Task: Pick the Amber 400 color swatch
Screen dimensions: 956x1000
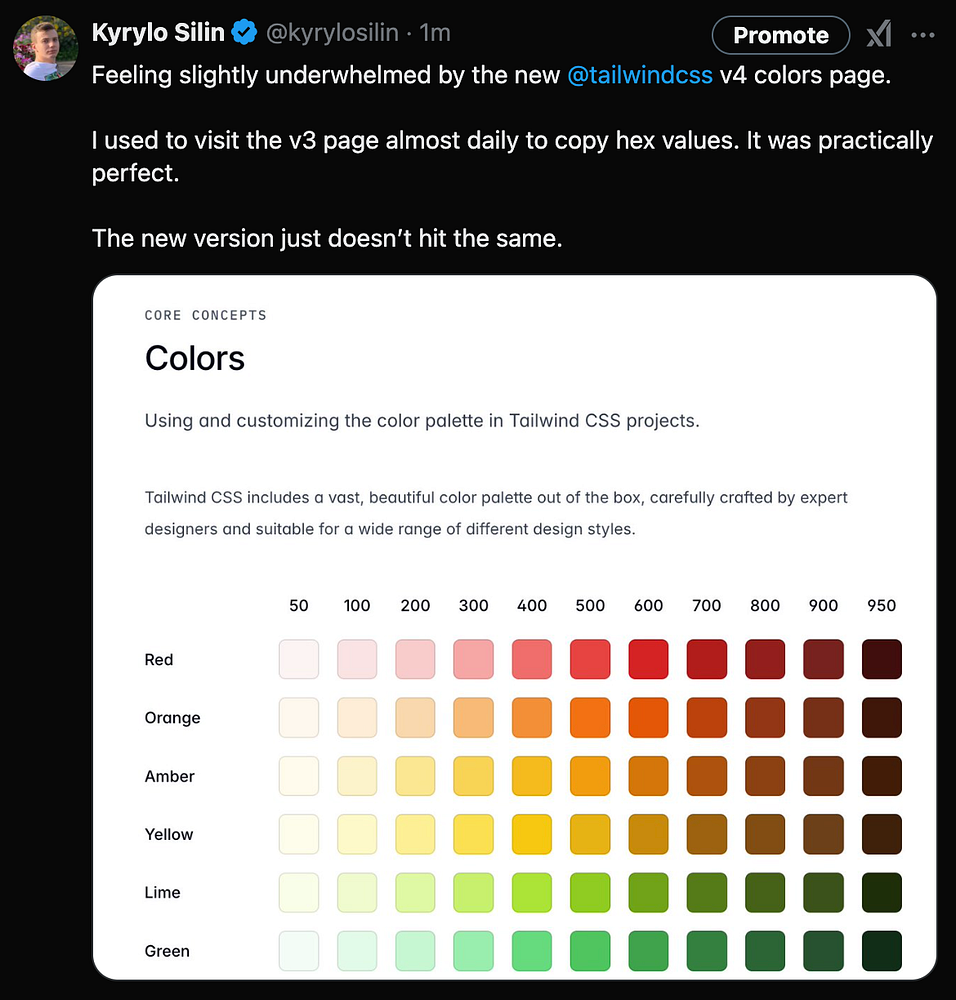Action: click(x=532, y=776)
